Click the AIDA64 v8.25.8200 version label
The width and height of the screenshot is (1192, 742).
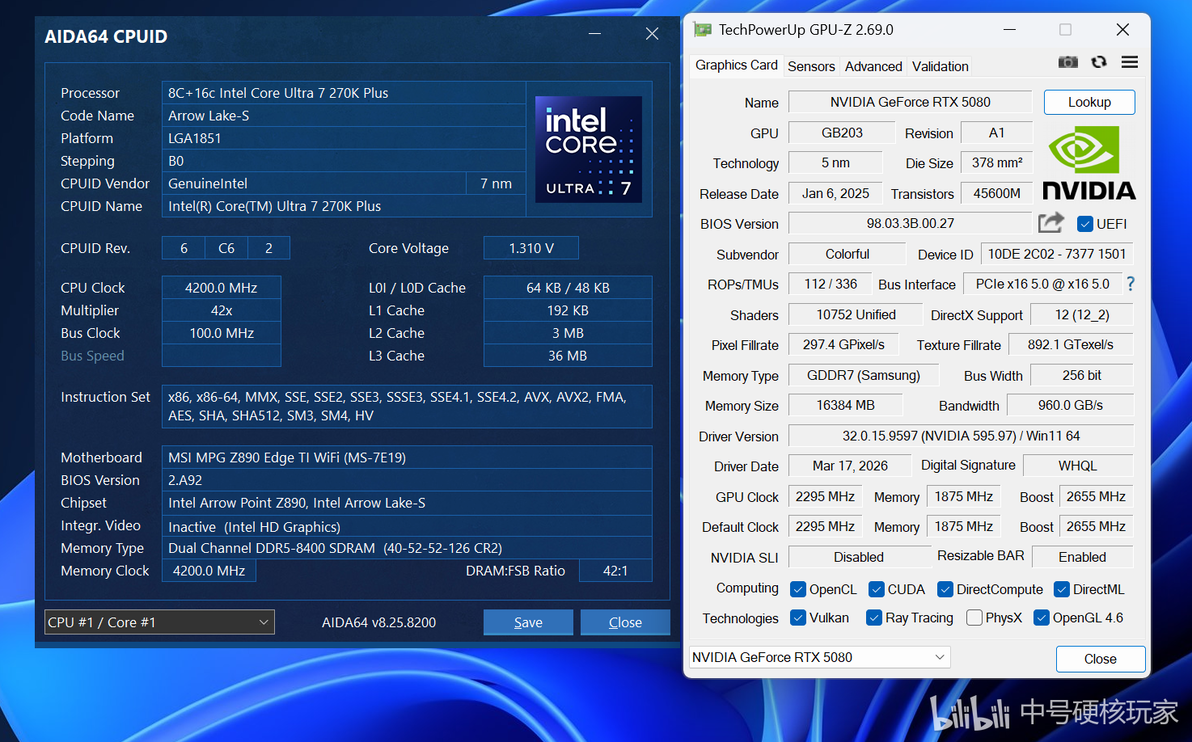379,622
